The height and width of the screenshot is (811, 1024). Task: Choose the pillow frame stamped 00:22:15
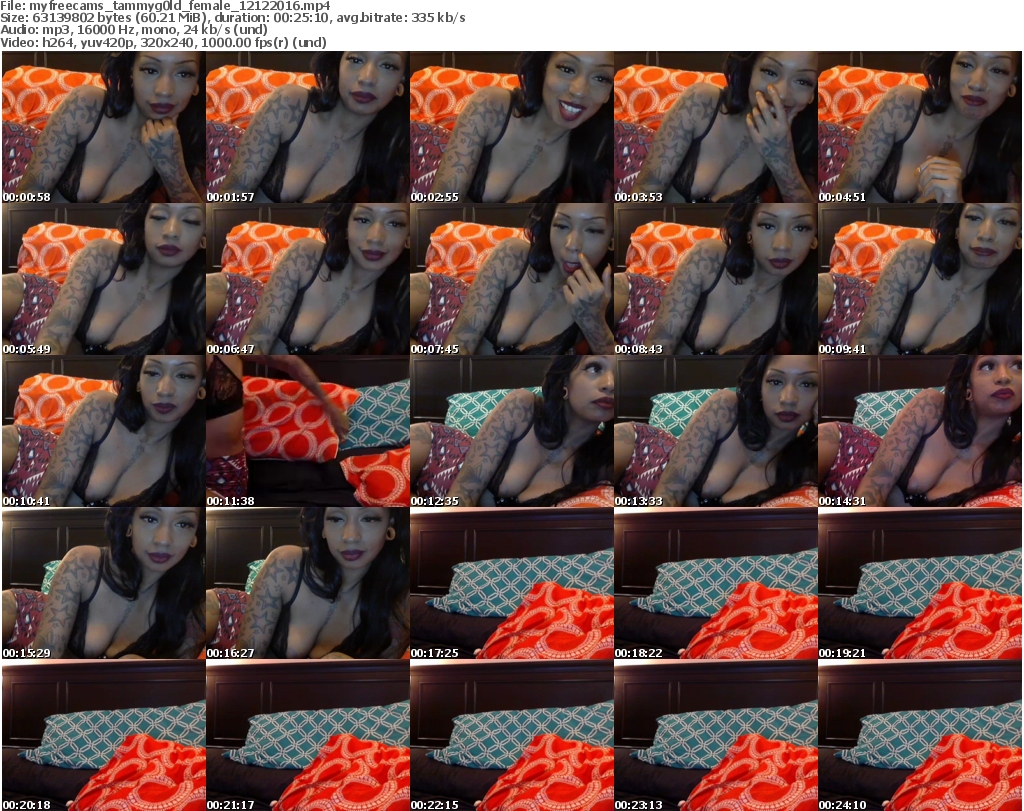(511, 735)
